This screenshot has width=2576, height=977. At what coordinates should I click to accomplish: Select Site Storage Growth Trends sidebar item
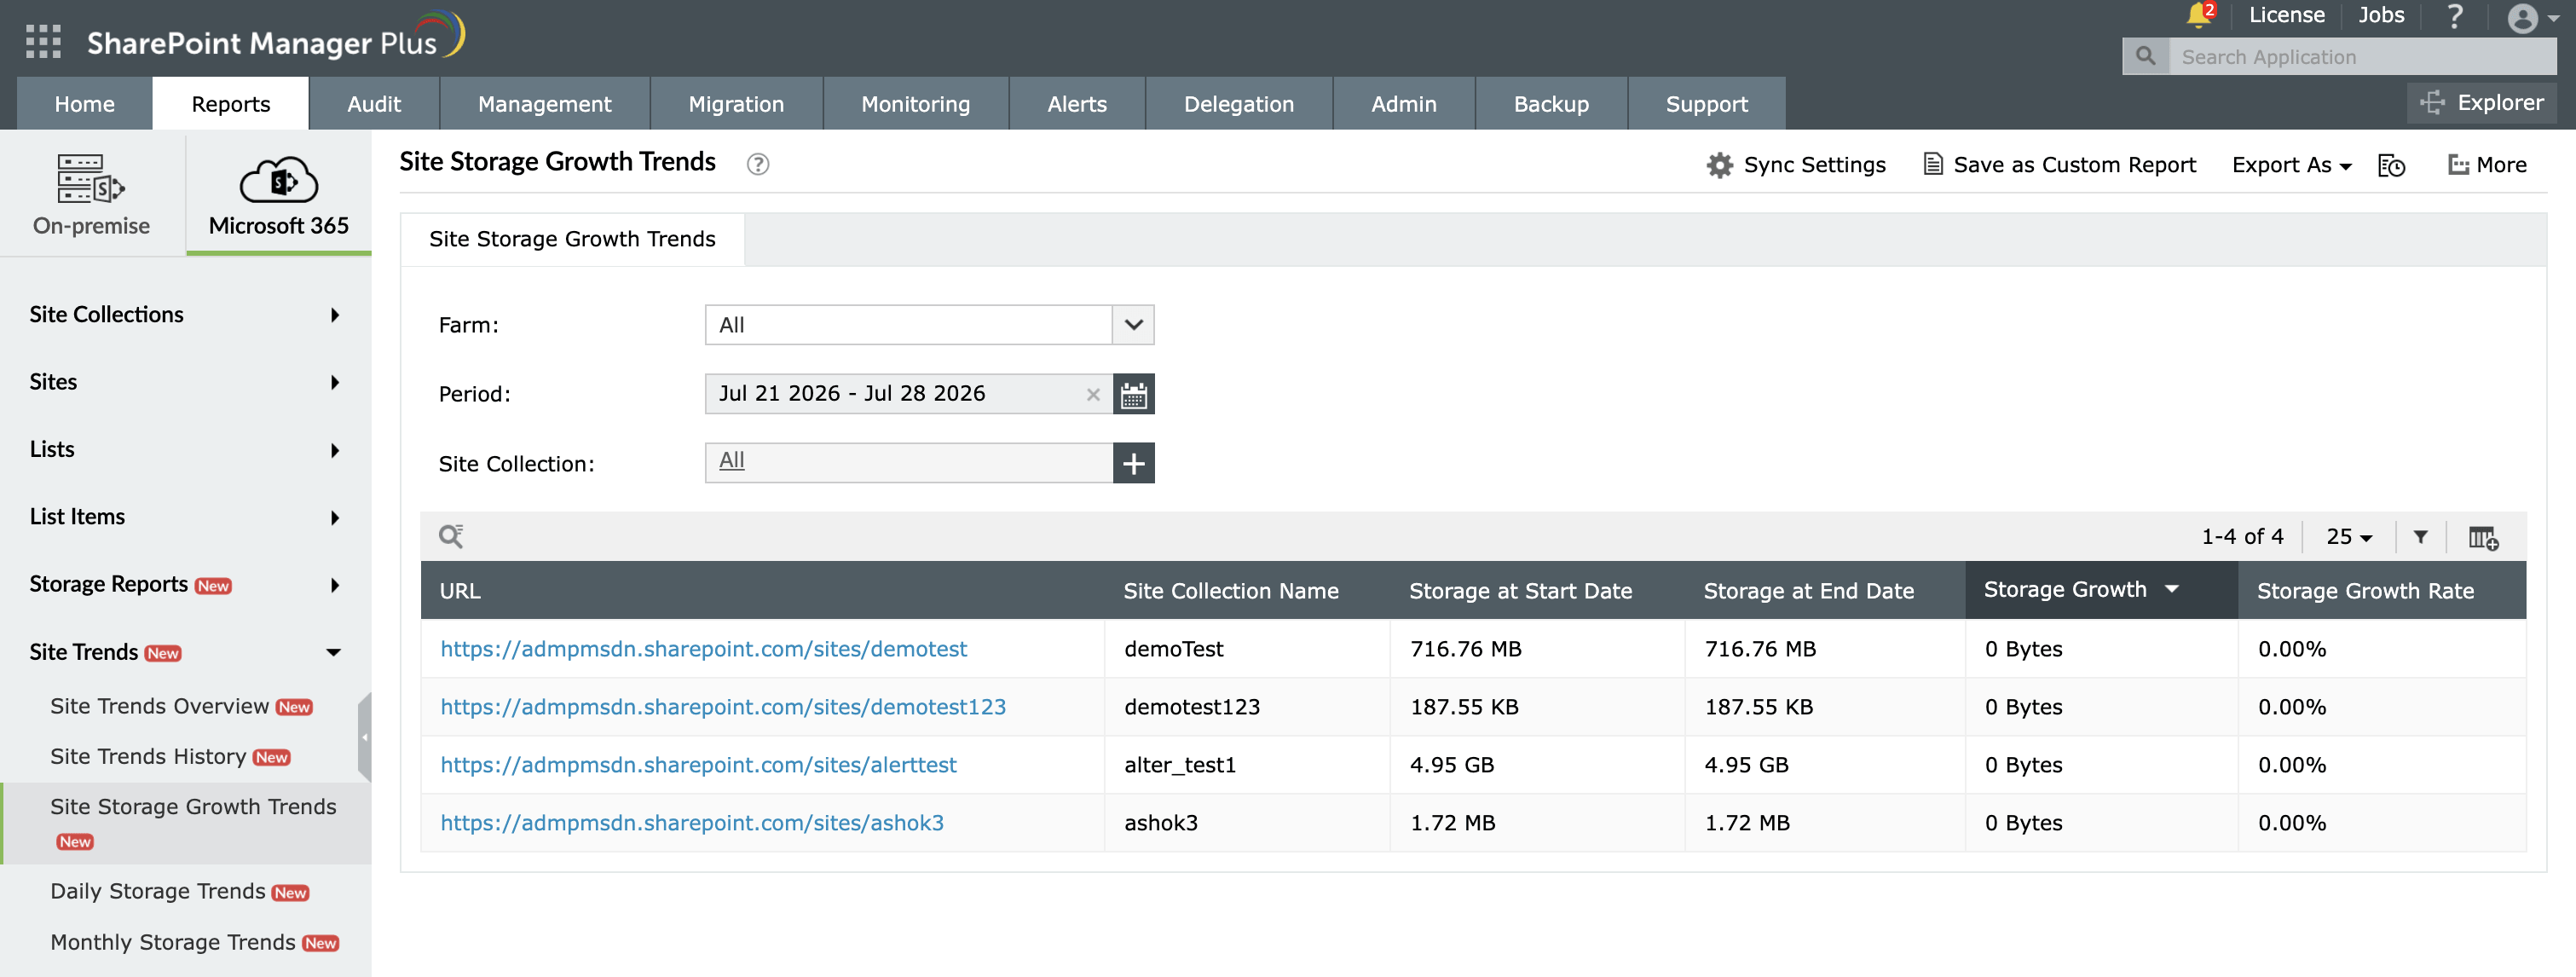pyautogui.click(x=186, y=823)
